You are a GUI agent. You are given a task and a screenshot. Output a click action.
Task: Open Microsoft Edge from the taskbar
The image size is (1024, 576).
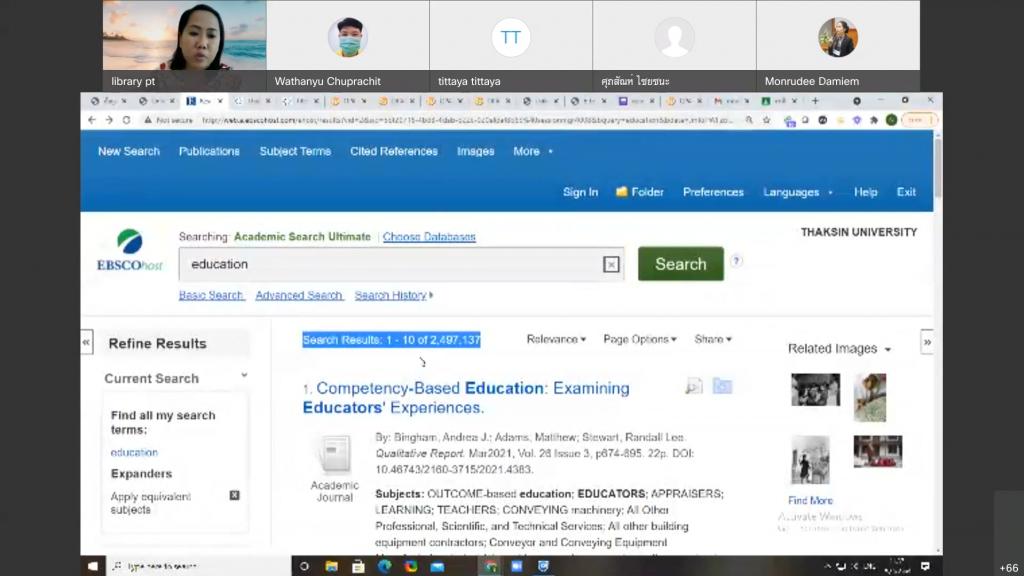(x=385, y=566)
